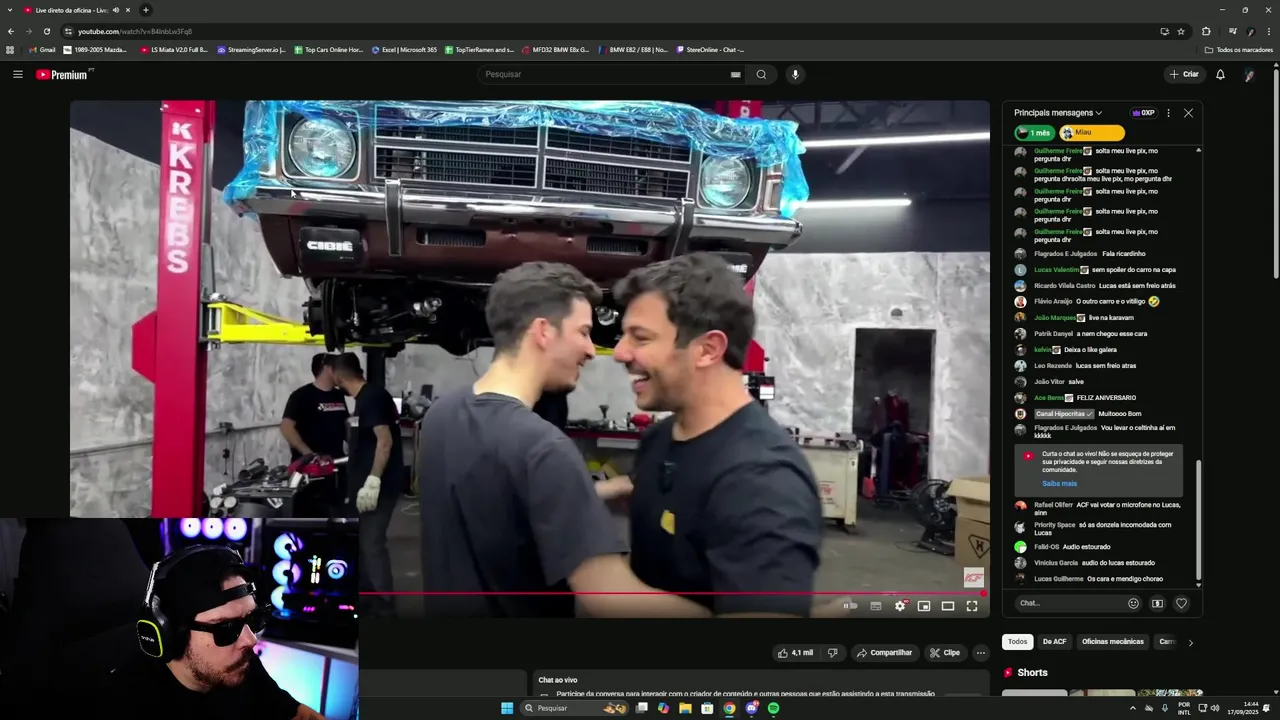Click the yellow Miau super chat chip

coord(1092,133)
